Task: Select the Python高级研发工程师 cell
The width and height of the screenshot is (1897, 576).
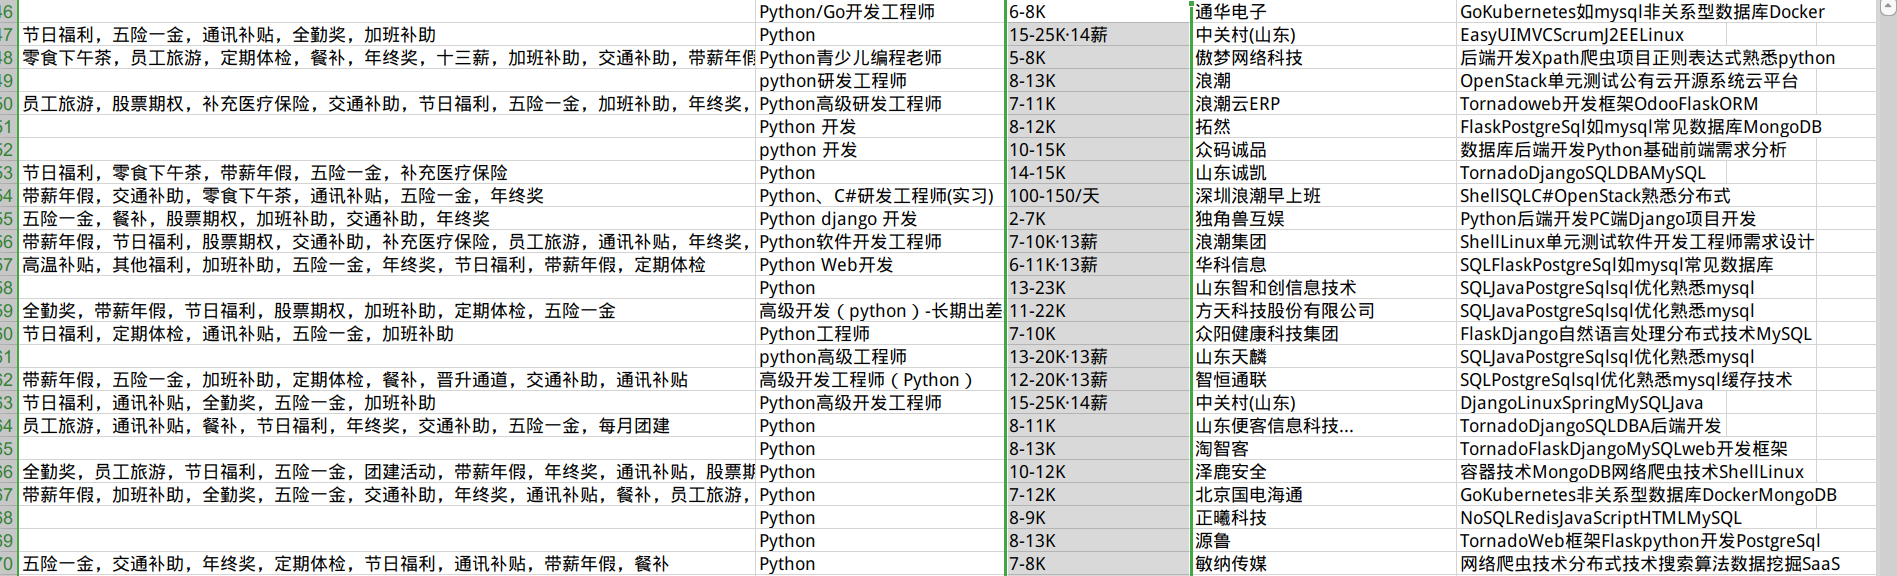Action: 880,104
